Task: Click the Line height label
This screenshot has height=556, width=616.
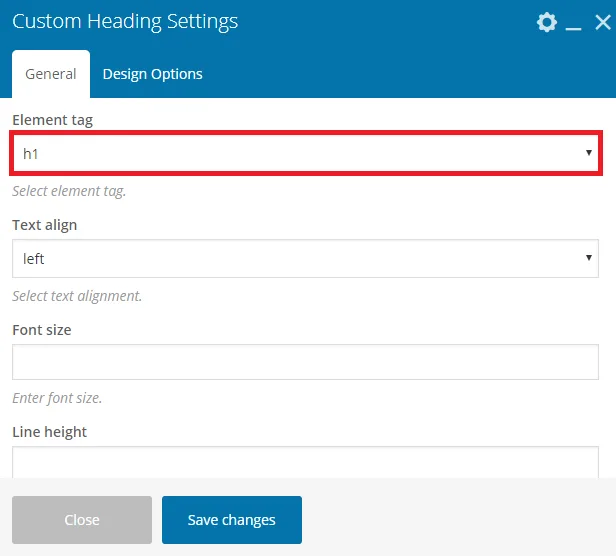Action: (50, 432)
